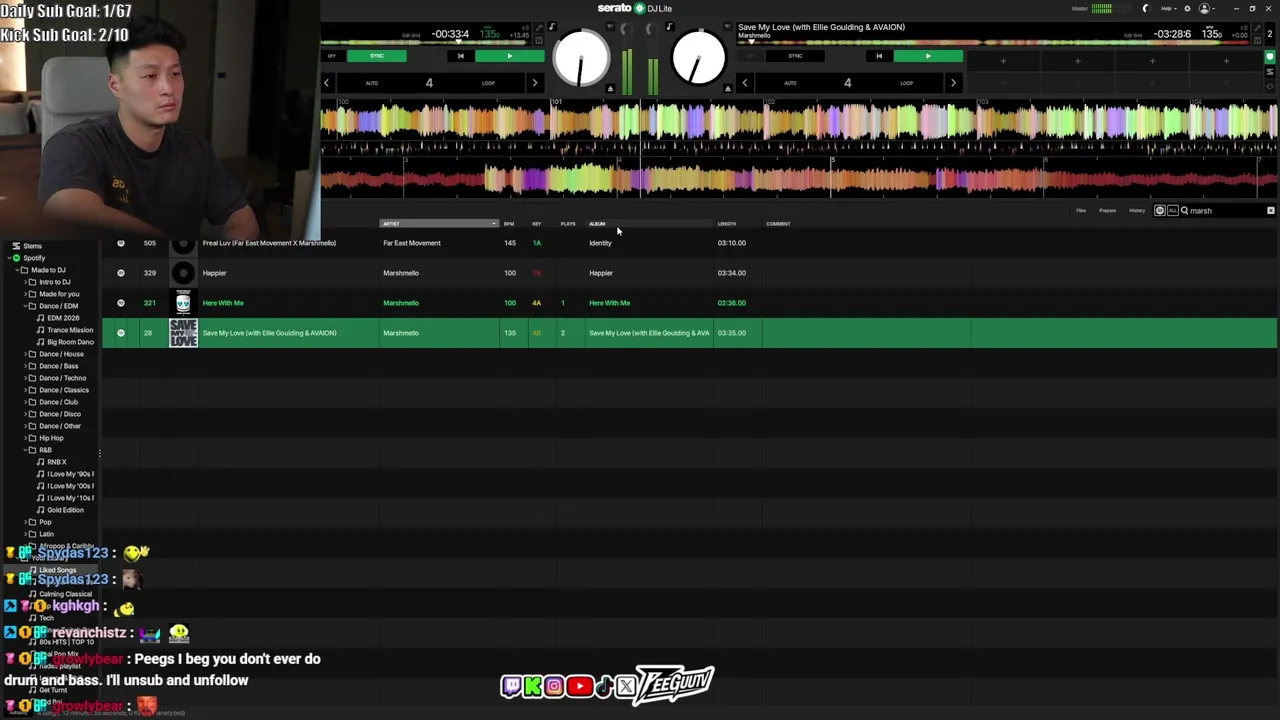
Task: Eject the right deck track
Action: [727, 89]
